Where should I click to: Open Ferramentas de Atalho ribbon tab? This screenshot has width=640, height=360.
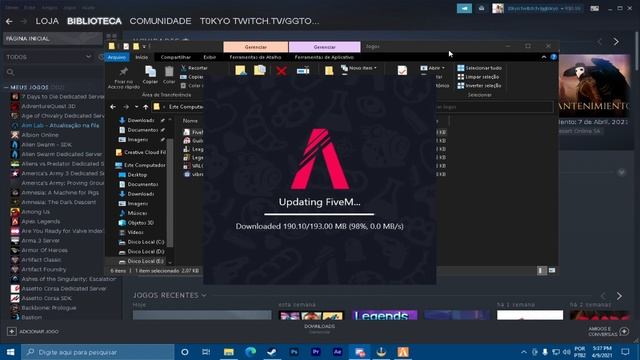[255, 57]
